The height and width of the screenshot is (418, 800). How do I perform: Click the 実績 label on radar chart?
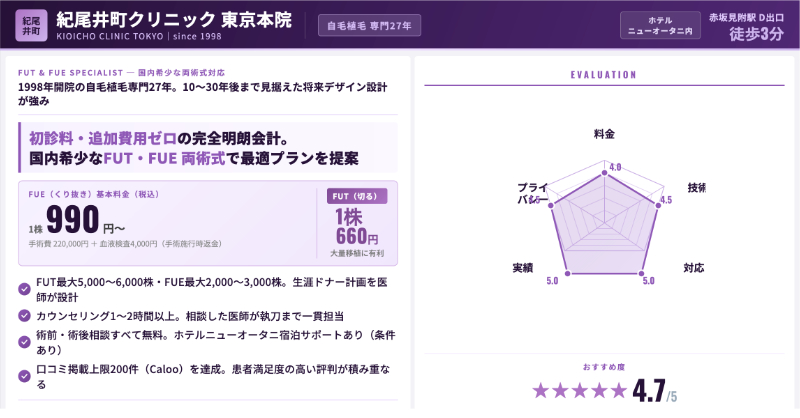(522, 268)
